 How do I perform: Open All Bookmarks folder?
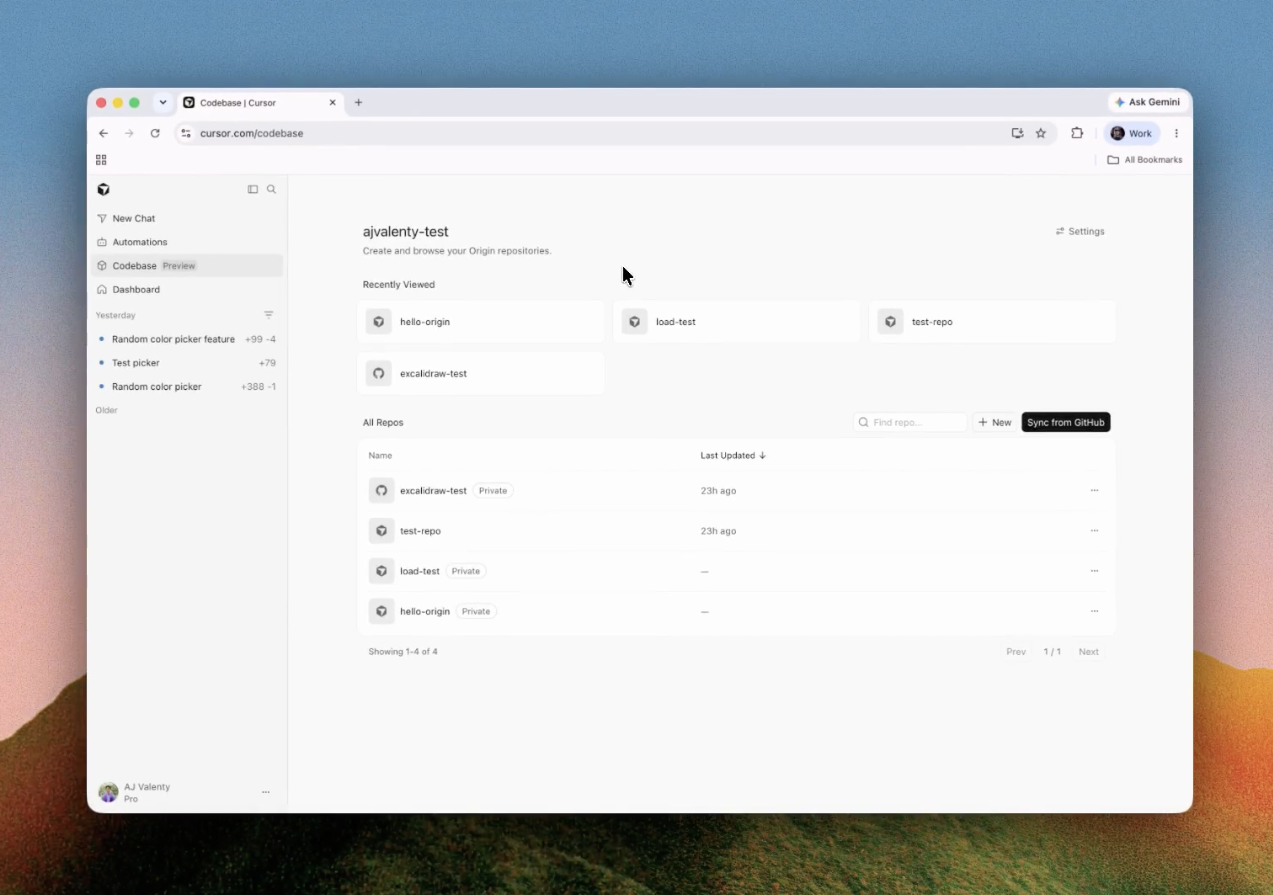[x=1145, y=160]
